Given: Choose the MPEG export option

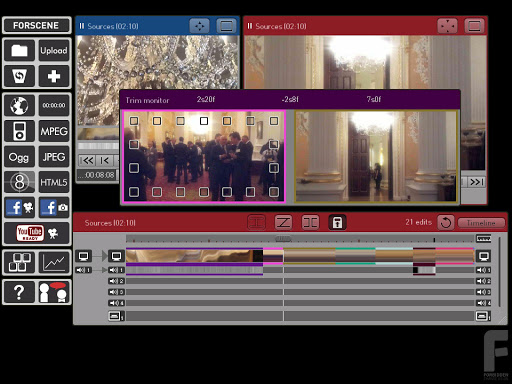Looking at the screenshot, I should (x=54, y=131).
